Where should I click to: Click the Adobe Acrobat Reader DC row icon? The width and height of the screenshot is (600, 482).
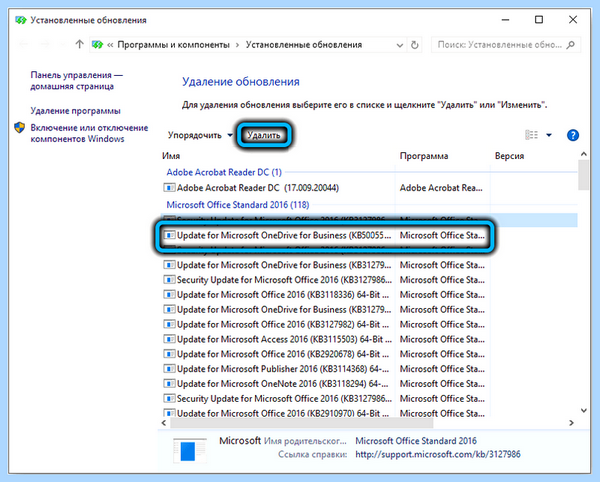[x=169, y=188]
